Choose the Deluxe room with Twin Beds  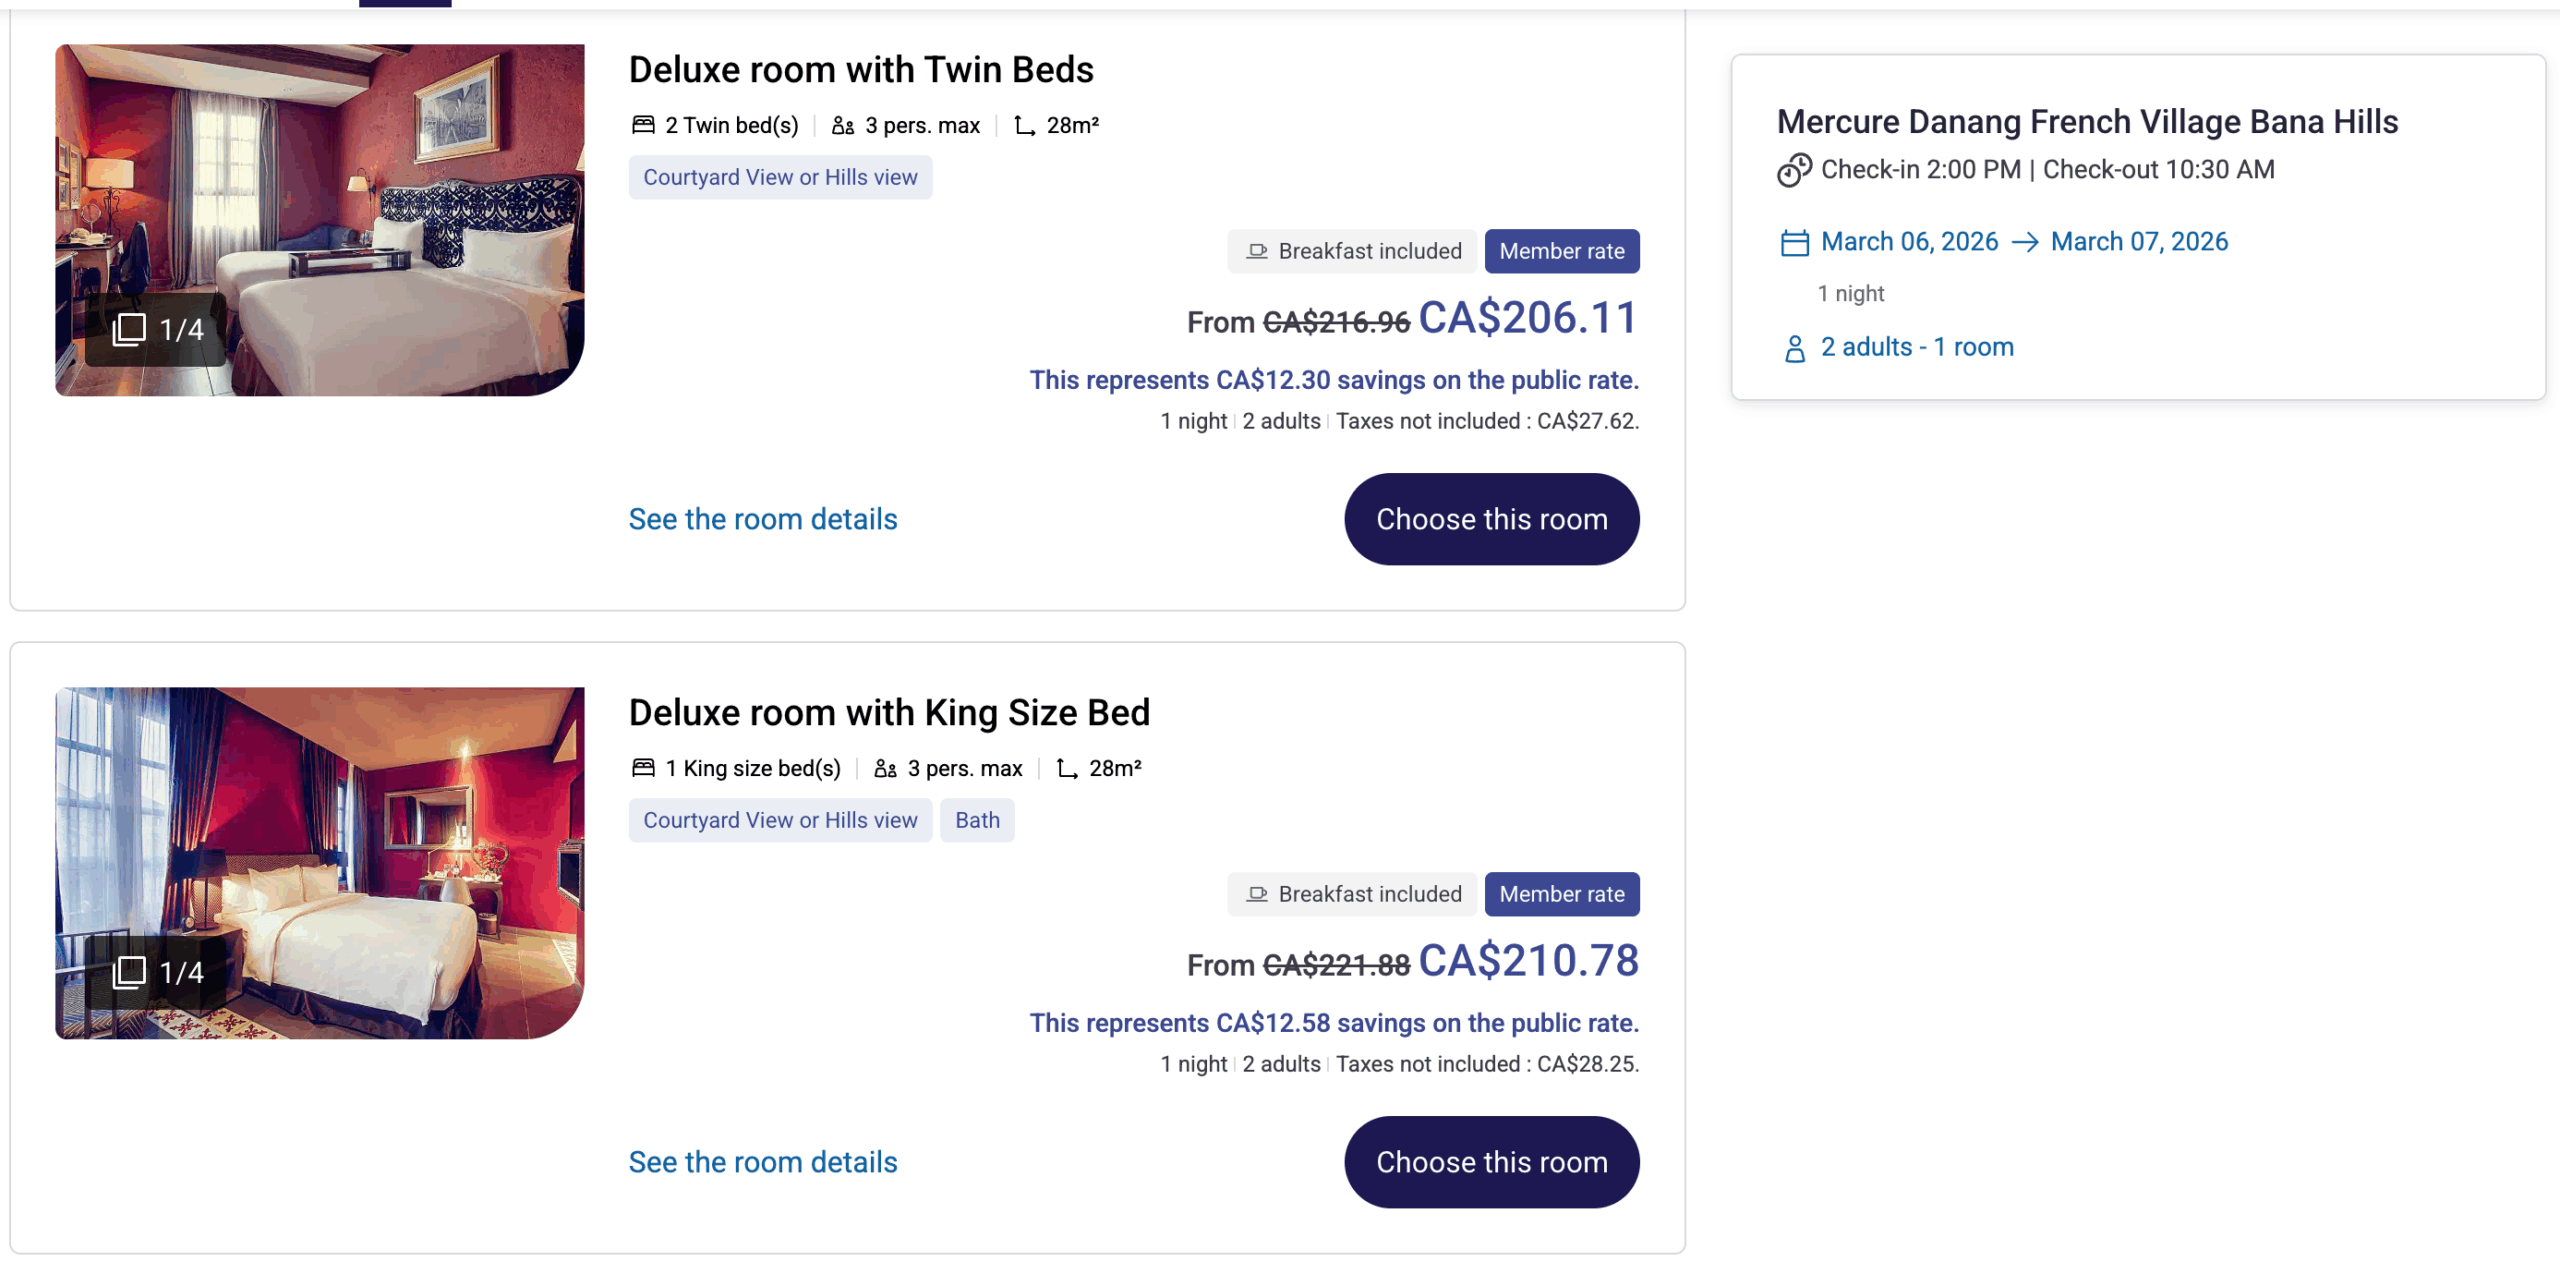[x=1491, y=519]
